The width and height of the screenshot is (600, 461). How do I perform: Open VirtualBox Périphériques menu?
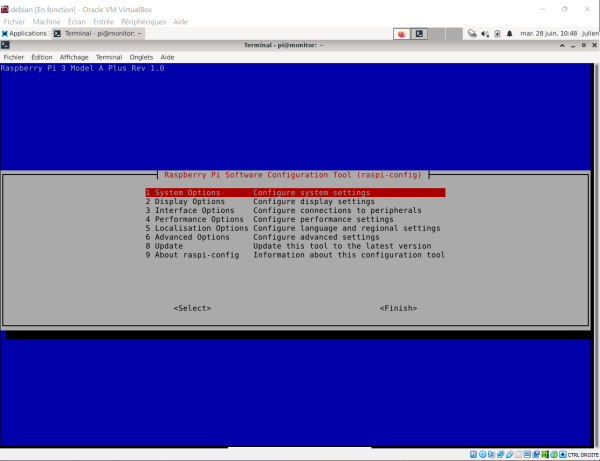143,22
